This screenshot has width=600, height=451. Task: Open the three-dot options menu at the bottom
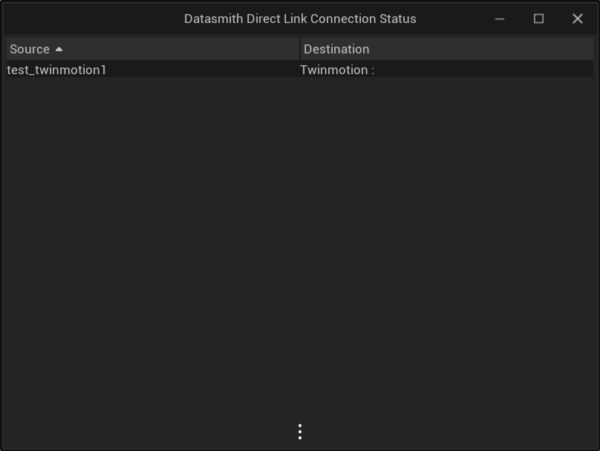[299, 432]
